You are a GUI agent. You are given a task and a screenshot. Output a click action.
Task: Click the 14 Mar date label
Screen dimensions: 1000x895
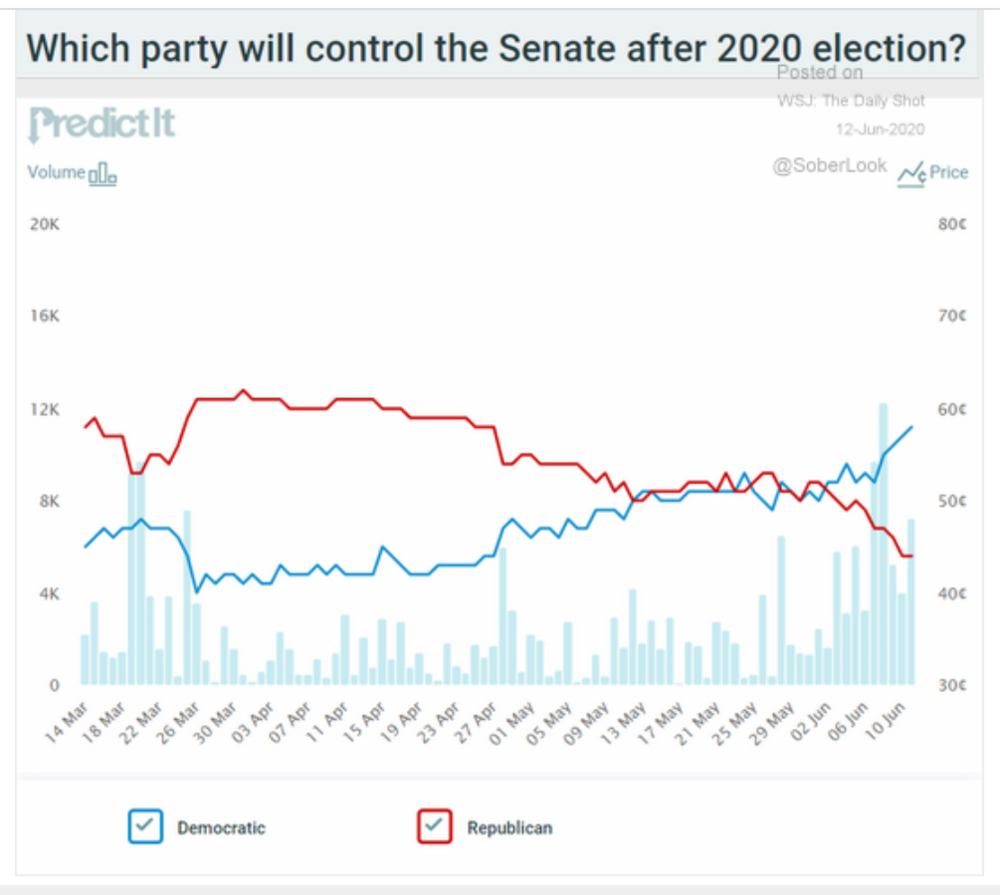[66, 723]
